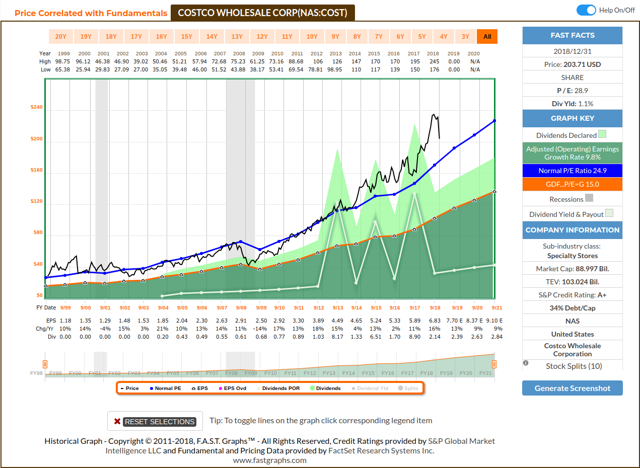Click Market Cap: 88.997 Bil. text
Image resolution: width=640 pixels, height=468 pixels.
pyautogui.click(x=572, y=269)
